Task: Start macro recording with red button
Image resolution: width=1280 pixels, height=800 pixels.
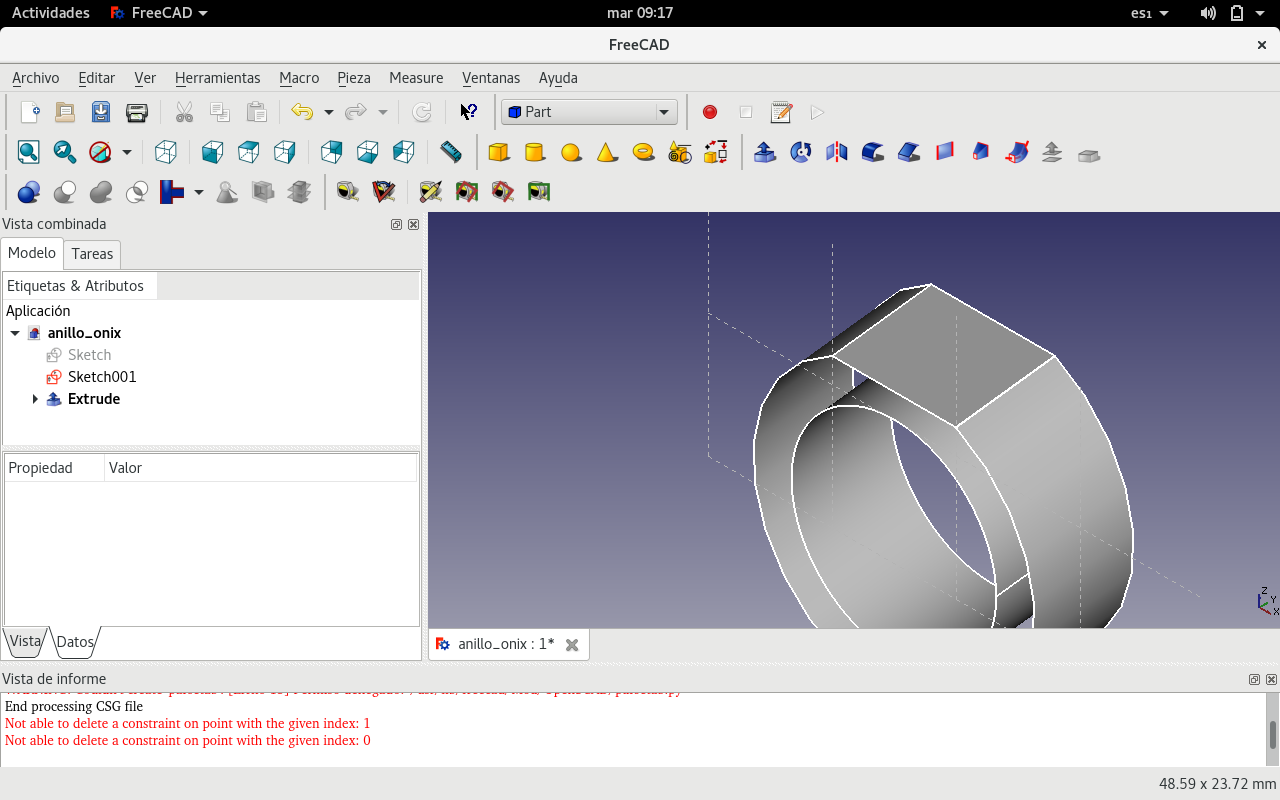Action: (710, 112)
